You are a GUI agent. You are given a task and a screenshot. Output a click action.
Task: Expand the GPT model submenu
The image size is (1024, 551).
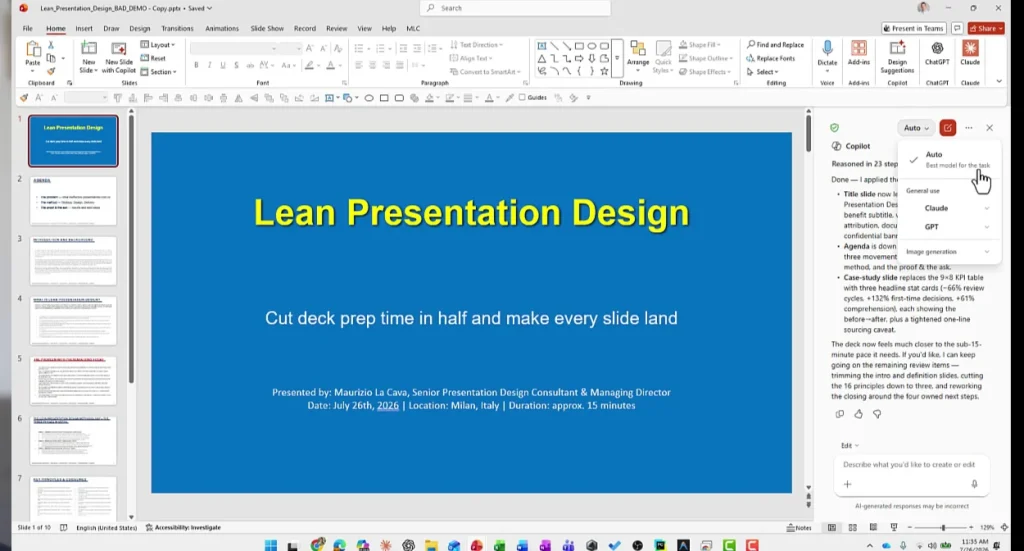click(950, 227)
